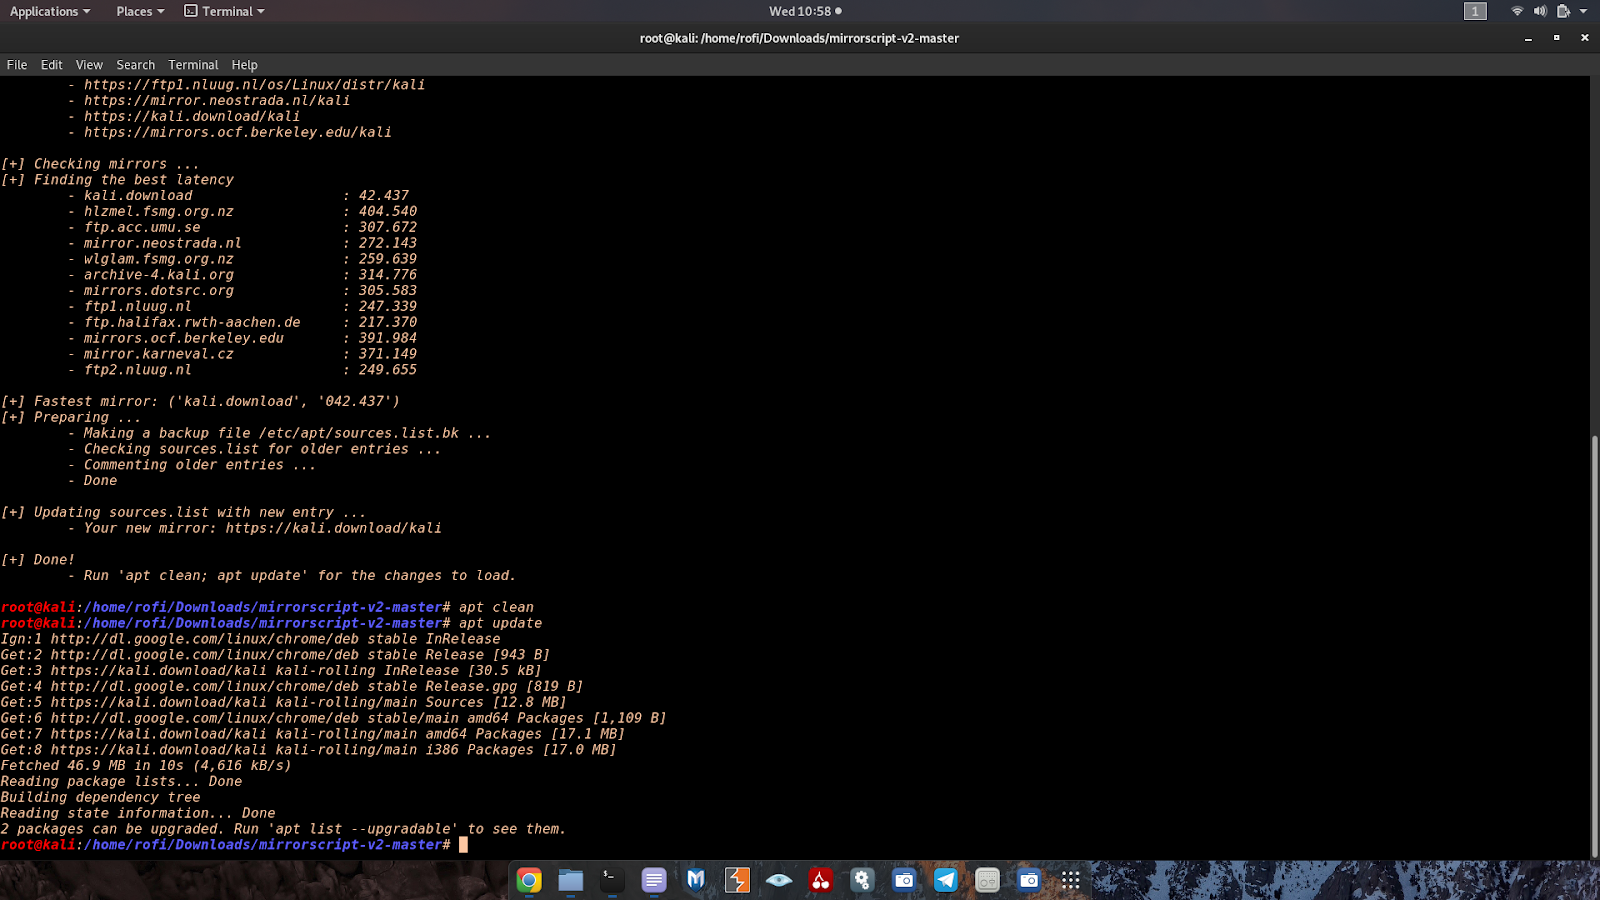Open the gears Tweaks icon in dock
1600x900 pixels.
862,880
